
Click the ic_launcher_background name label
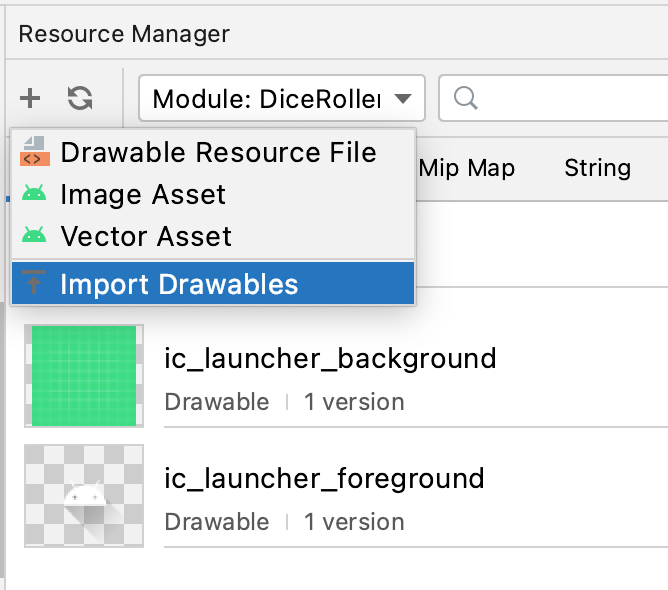[x=330, y=358]
